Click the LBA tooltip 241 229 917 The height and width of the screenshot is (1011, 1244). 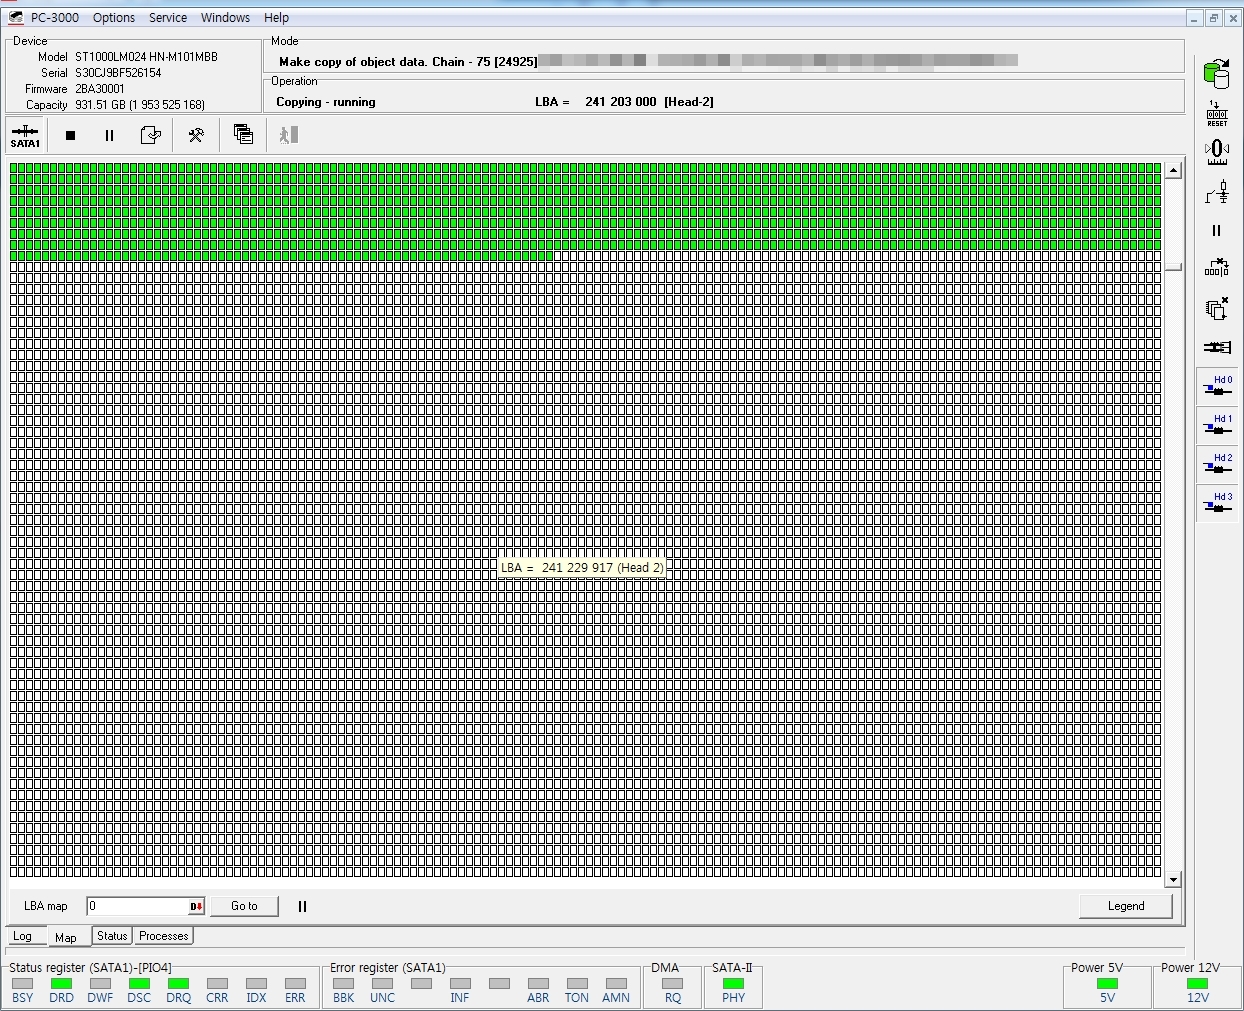click(582, 568)
